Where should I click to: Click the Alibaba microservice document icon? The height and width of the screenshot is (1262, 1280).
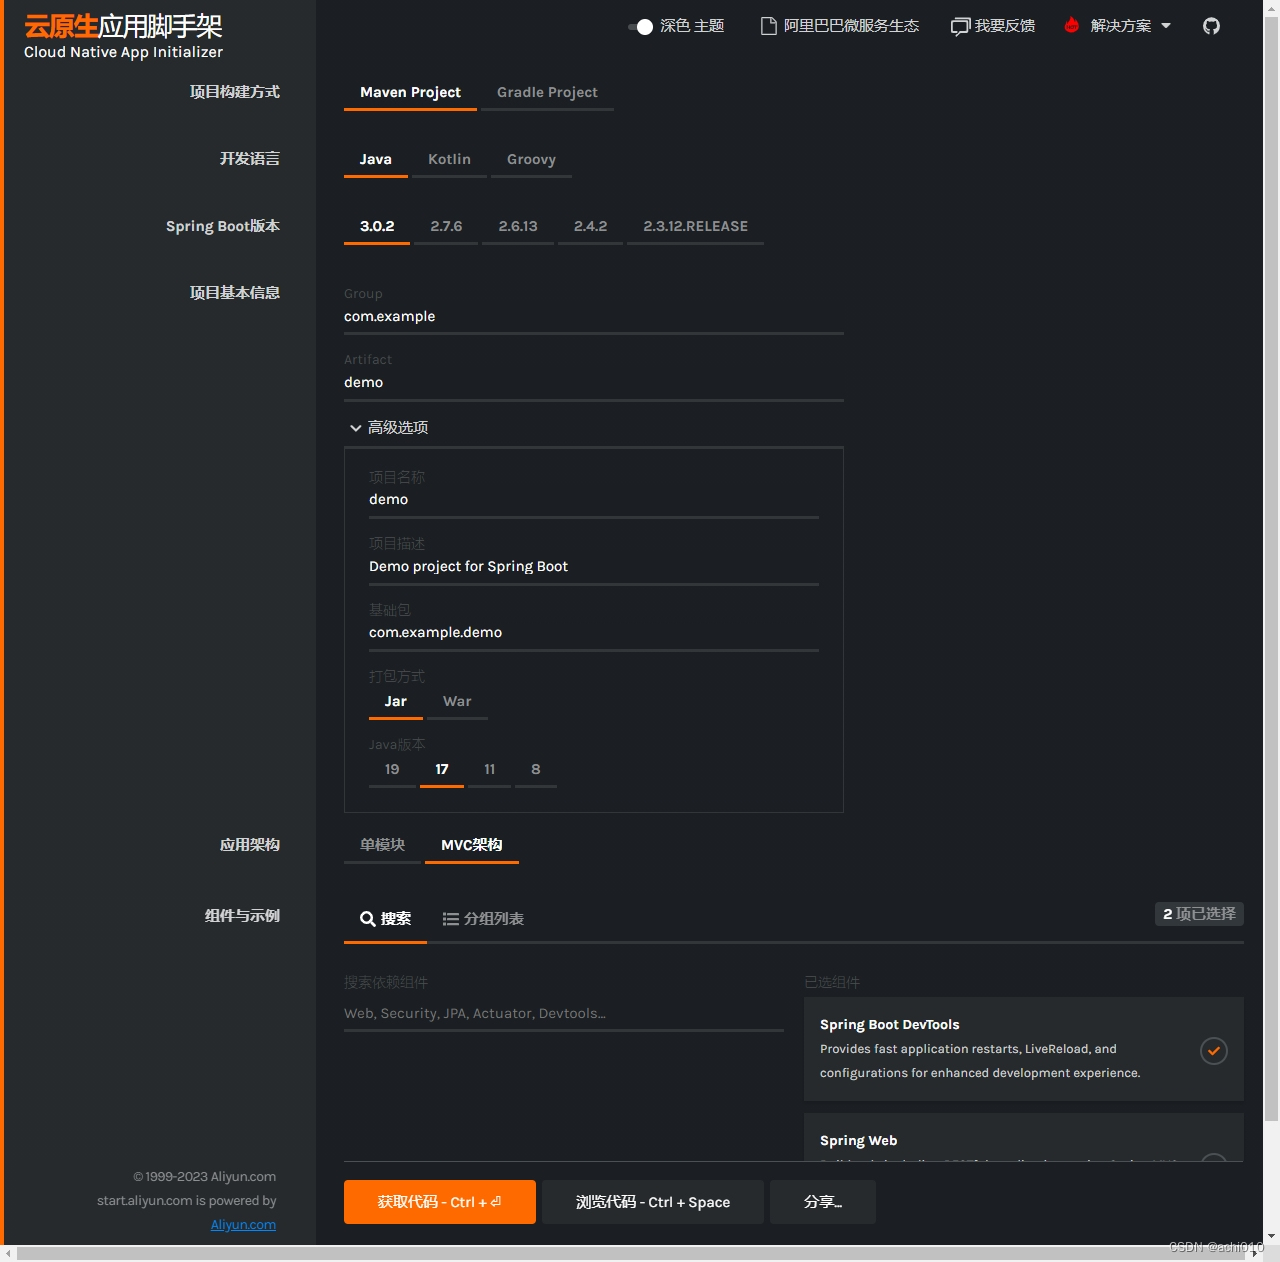pyautogui.click(x=769, y=26)
